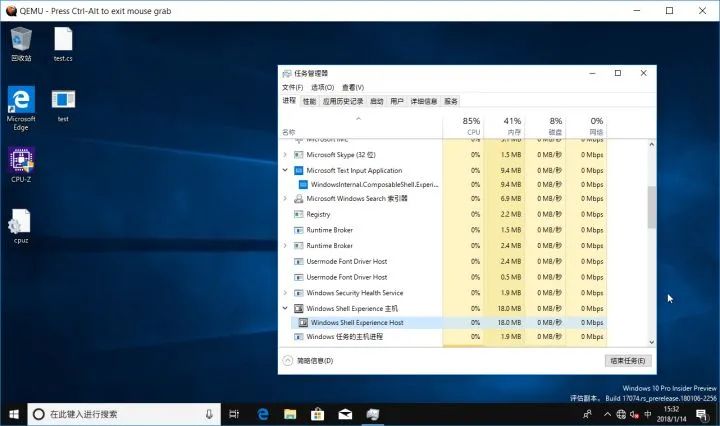The height and width of the screenshot is (426, 720).
Task: Click the 结束任务(E) button
Action: pyautogui.click(x=628, y=361)
